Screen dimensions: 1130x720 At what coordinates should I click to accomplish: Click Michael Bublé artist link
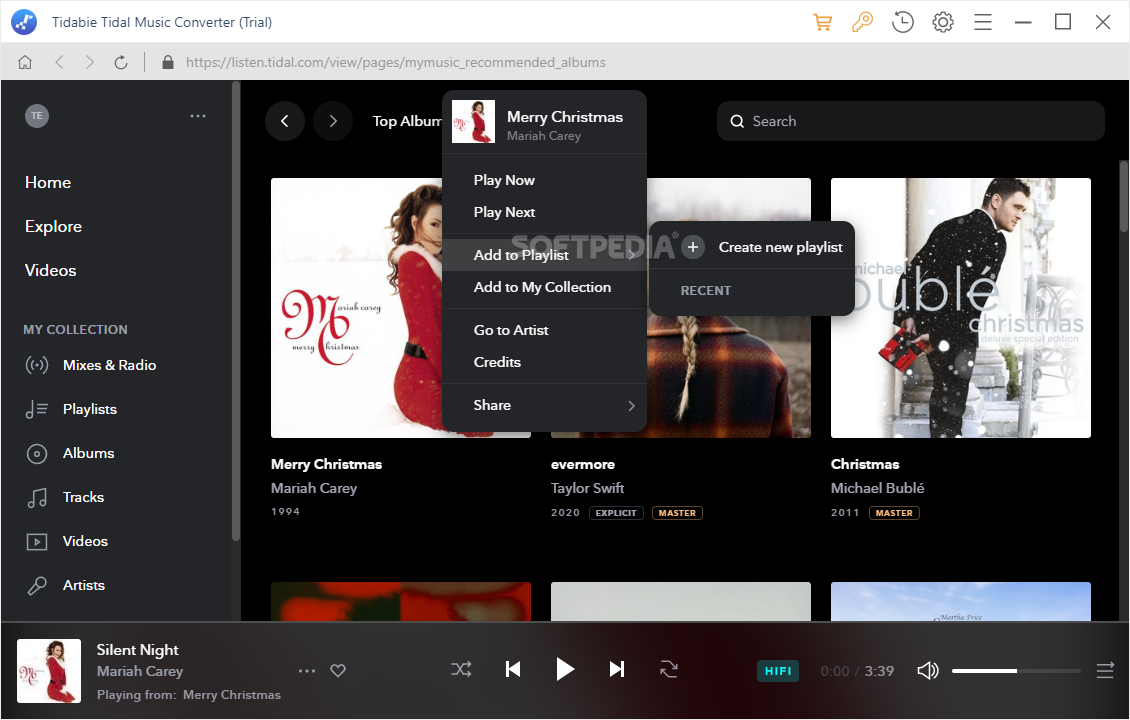877,488
